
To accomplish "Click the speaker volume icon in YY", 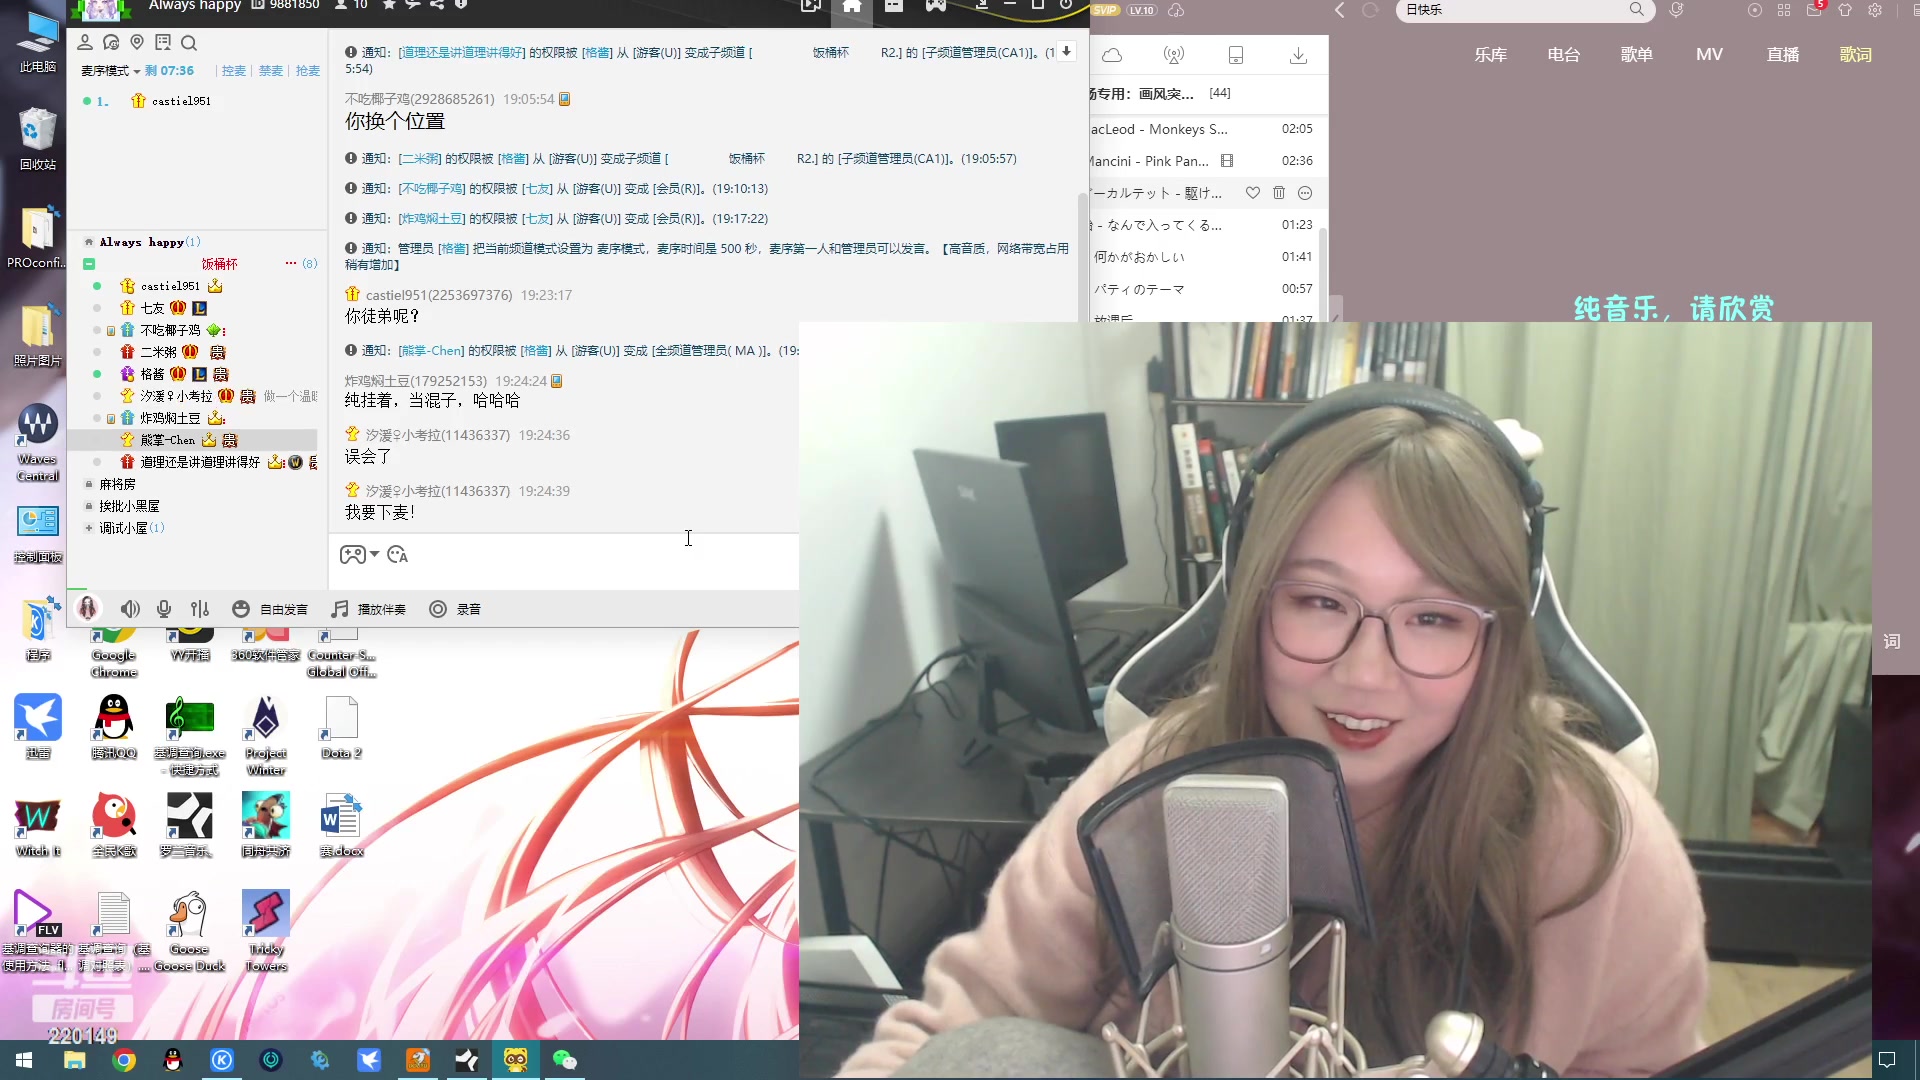I will 130,609.
